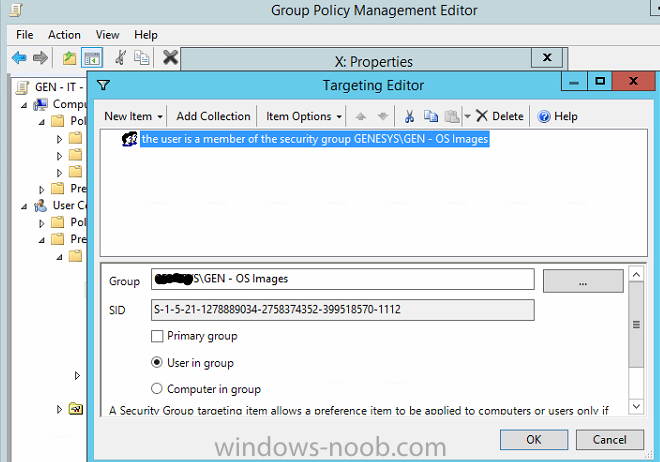Click the paste icon in Targeting Editor toolbar
The image size is (660, 462).
pos(451,116)
